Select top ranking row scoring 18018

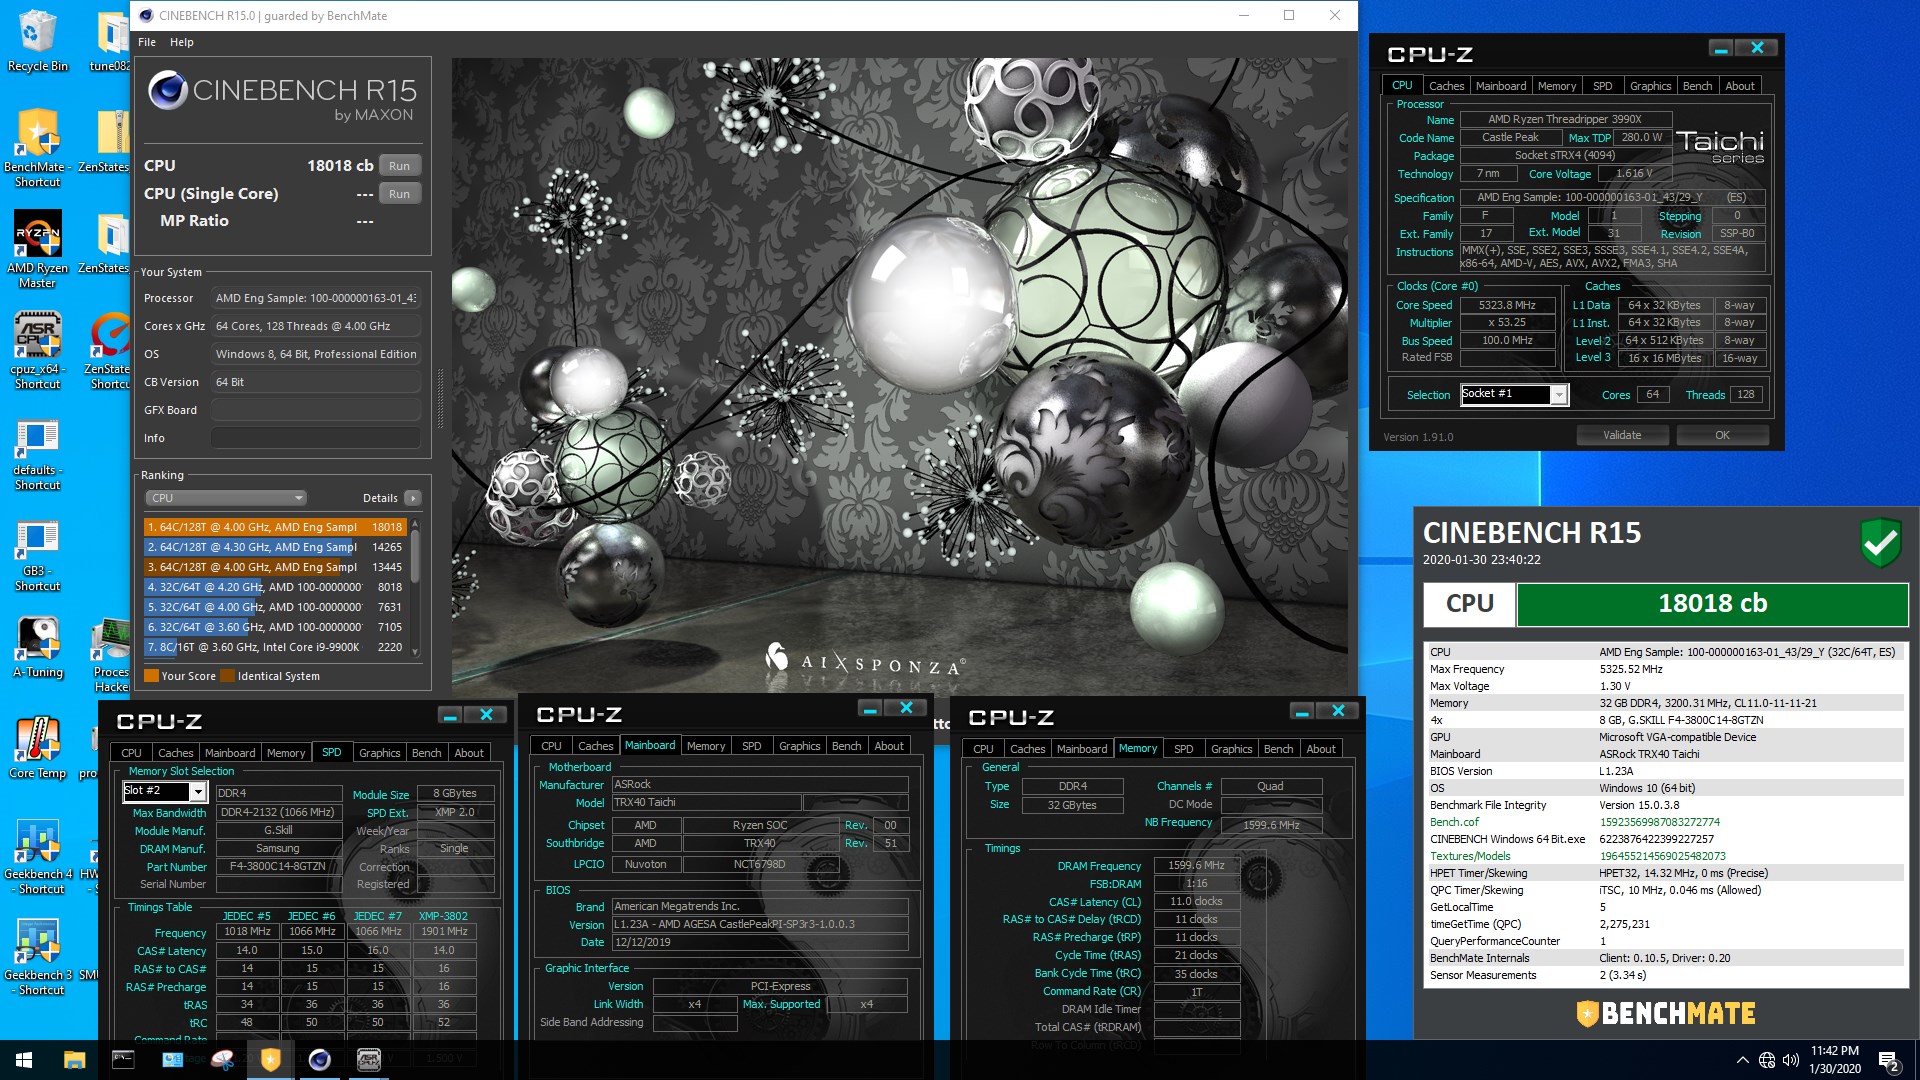point(275,527)
